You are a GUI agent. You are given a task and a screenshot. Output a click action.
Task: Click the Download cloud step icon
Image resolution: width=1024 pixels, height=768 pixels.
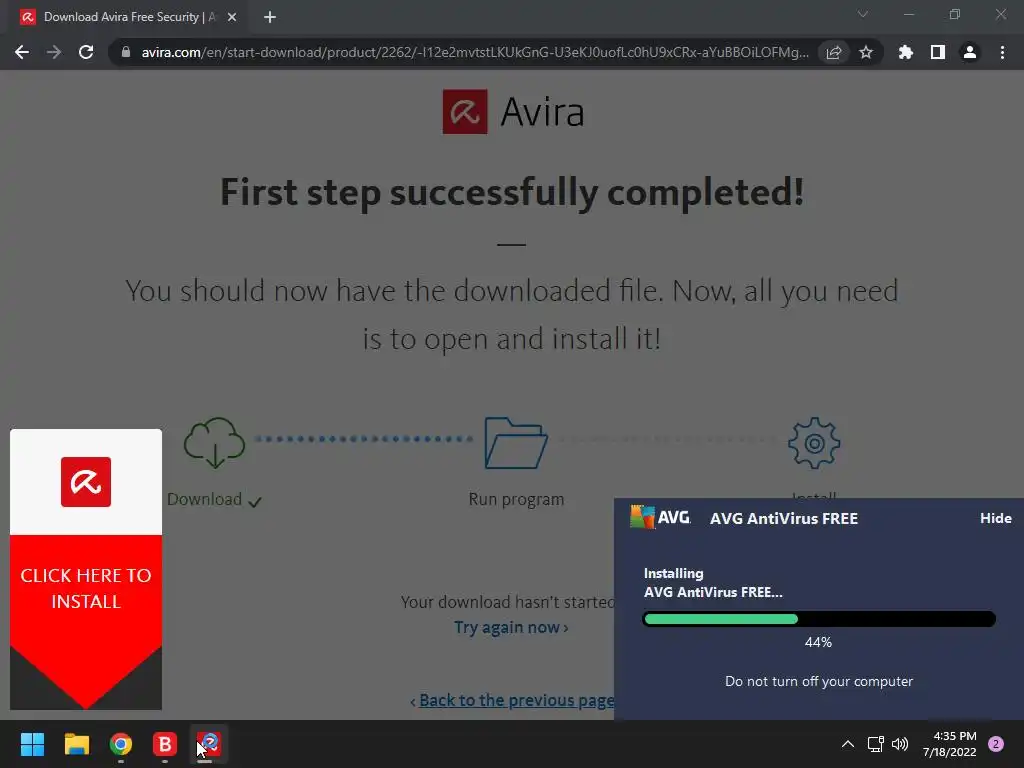(214, 443)
